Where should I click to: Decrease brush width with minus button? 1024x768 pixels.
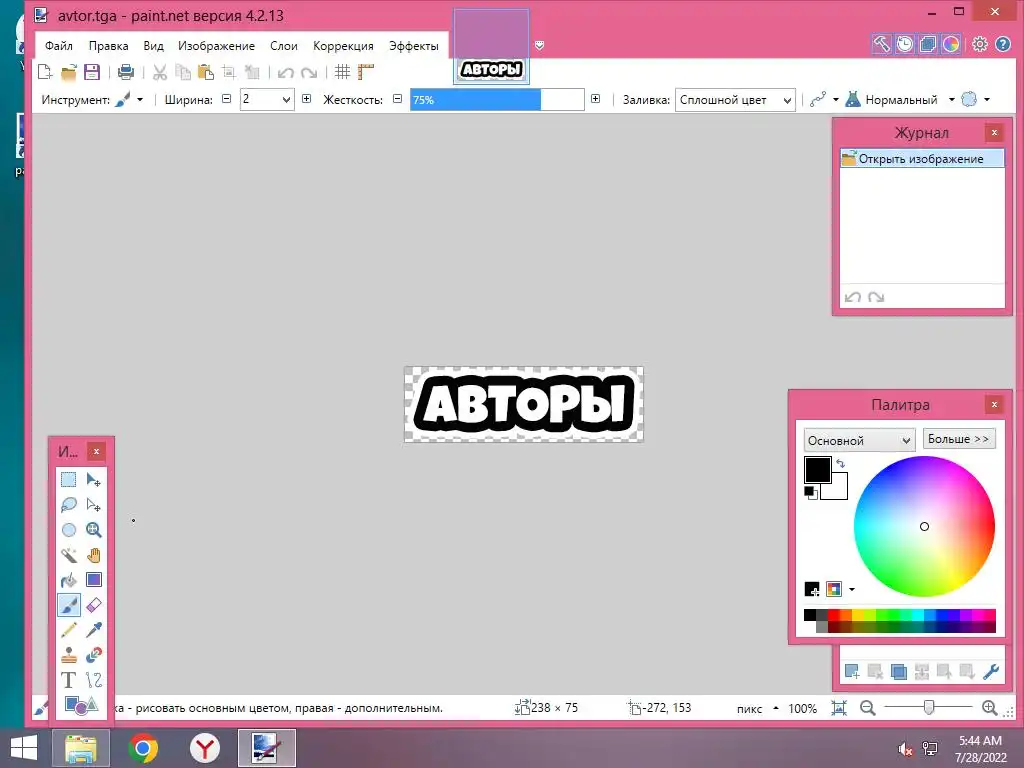[x=227, y=99]
